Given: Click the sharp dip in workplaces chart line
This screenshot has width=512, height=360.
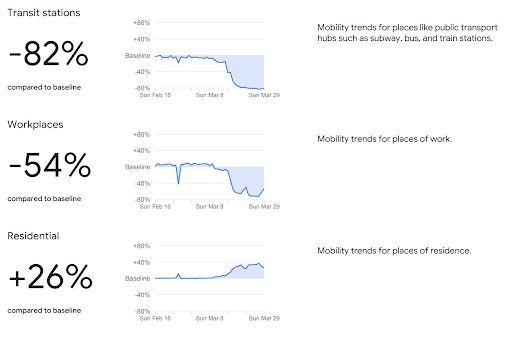Looking at the screenshot, I should (179, 180).
